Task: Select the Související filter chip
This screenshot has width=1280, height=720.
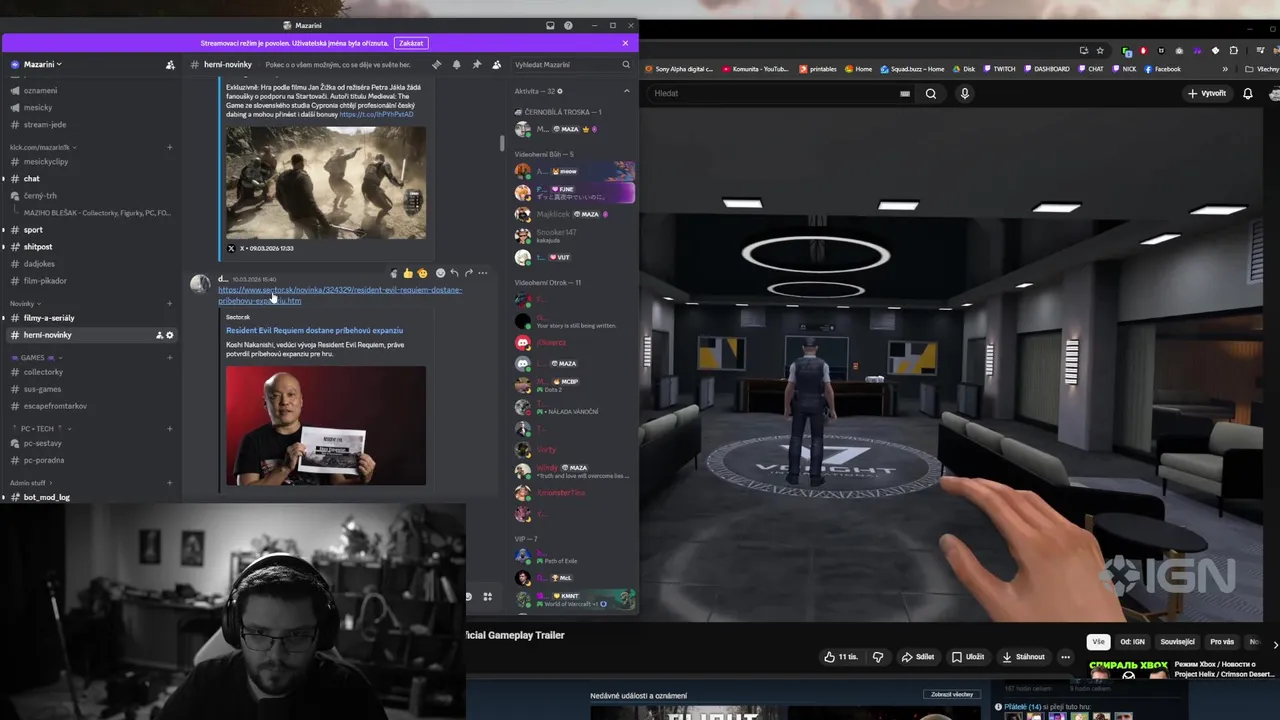Action: [1177, 642]
